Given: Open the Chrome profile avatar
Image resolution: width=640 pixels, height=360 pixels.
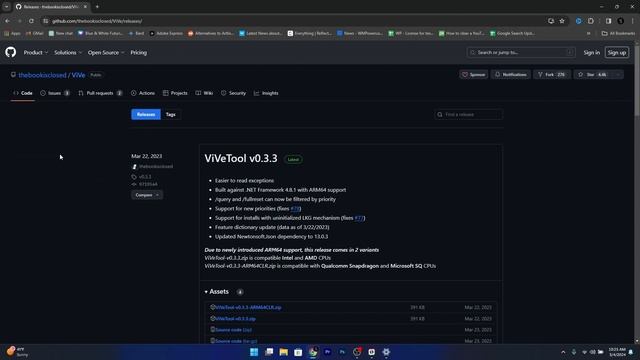Looking at the screenshot, I should pos(620,21).
